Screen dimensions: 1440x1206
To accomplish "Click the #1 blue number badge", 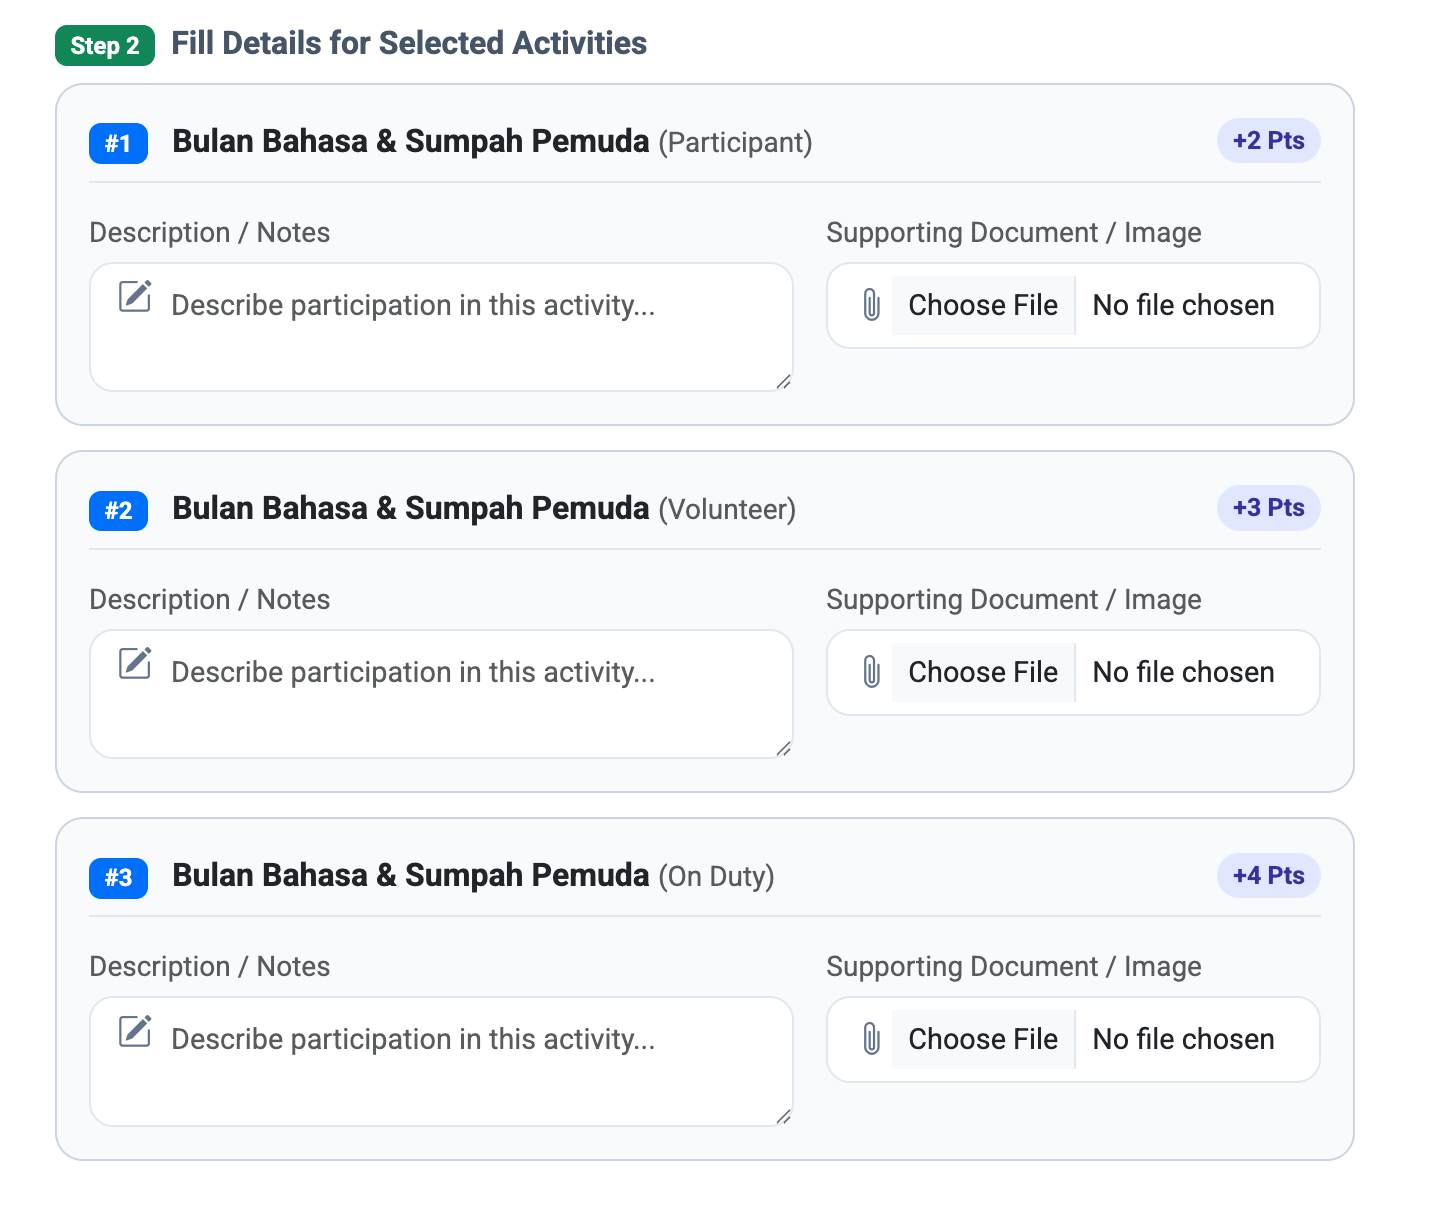I will [x=118, y=144].
